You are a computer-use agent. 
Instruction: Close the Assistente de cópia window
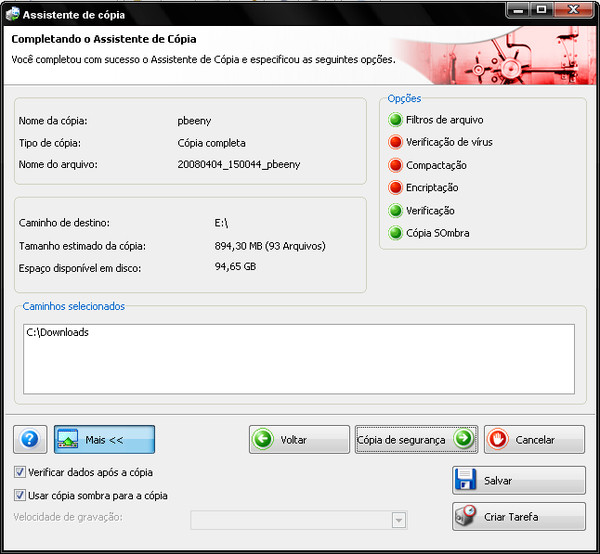(573, 10)
